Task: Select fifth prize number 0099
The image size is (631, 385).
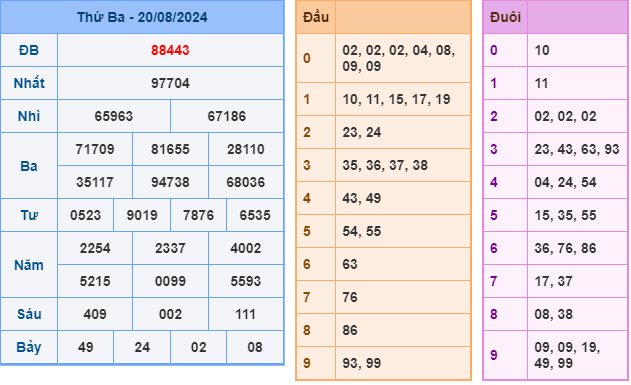Action: point(170,281)
